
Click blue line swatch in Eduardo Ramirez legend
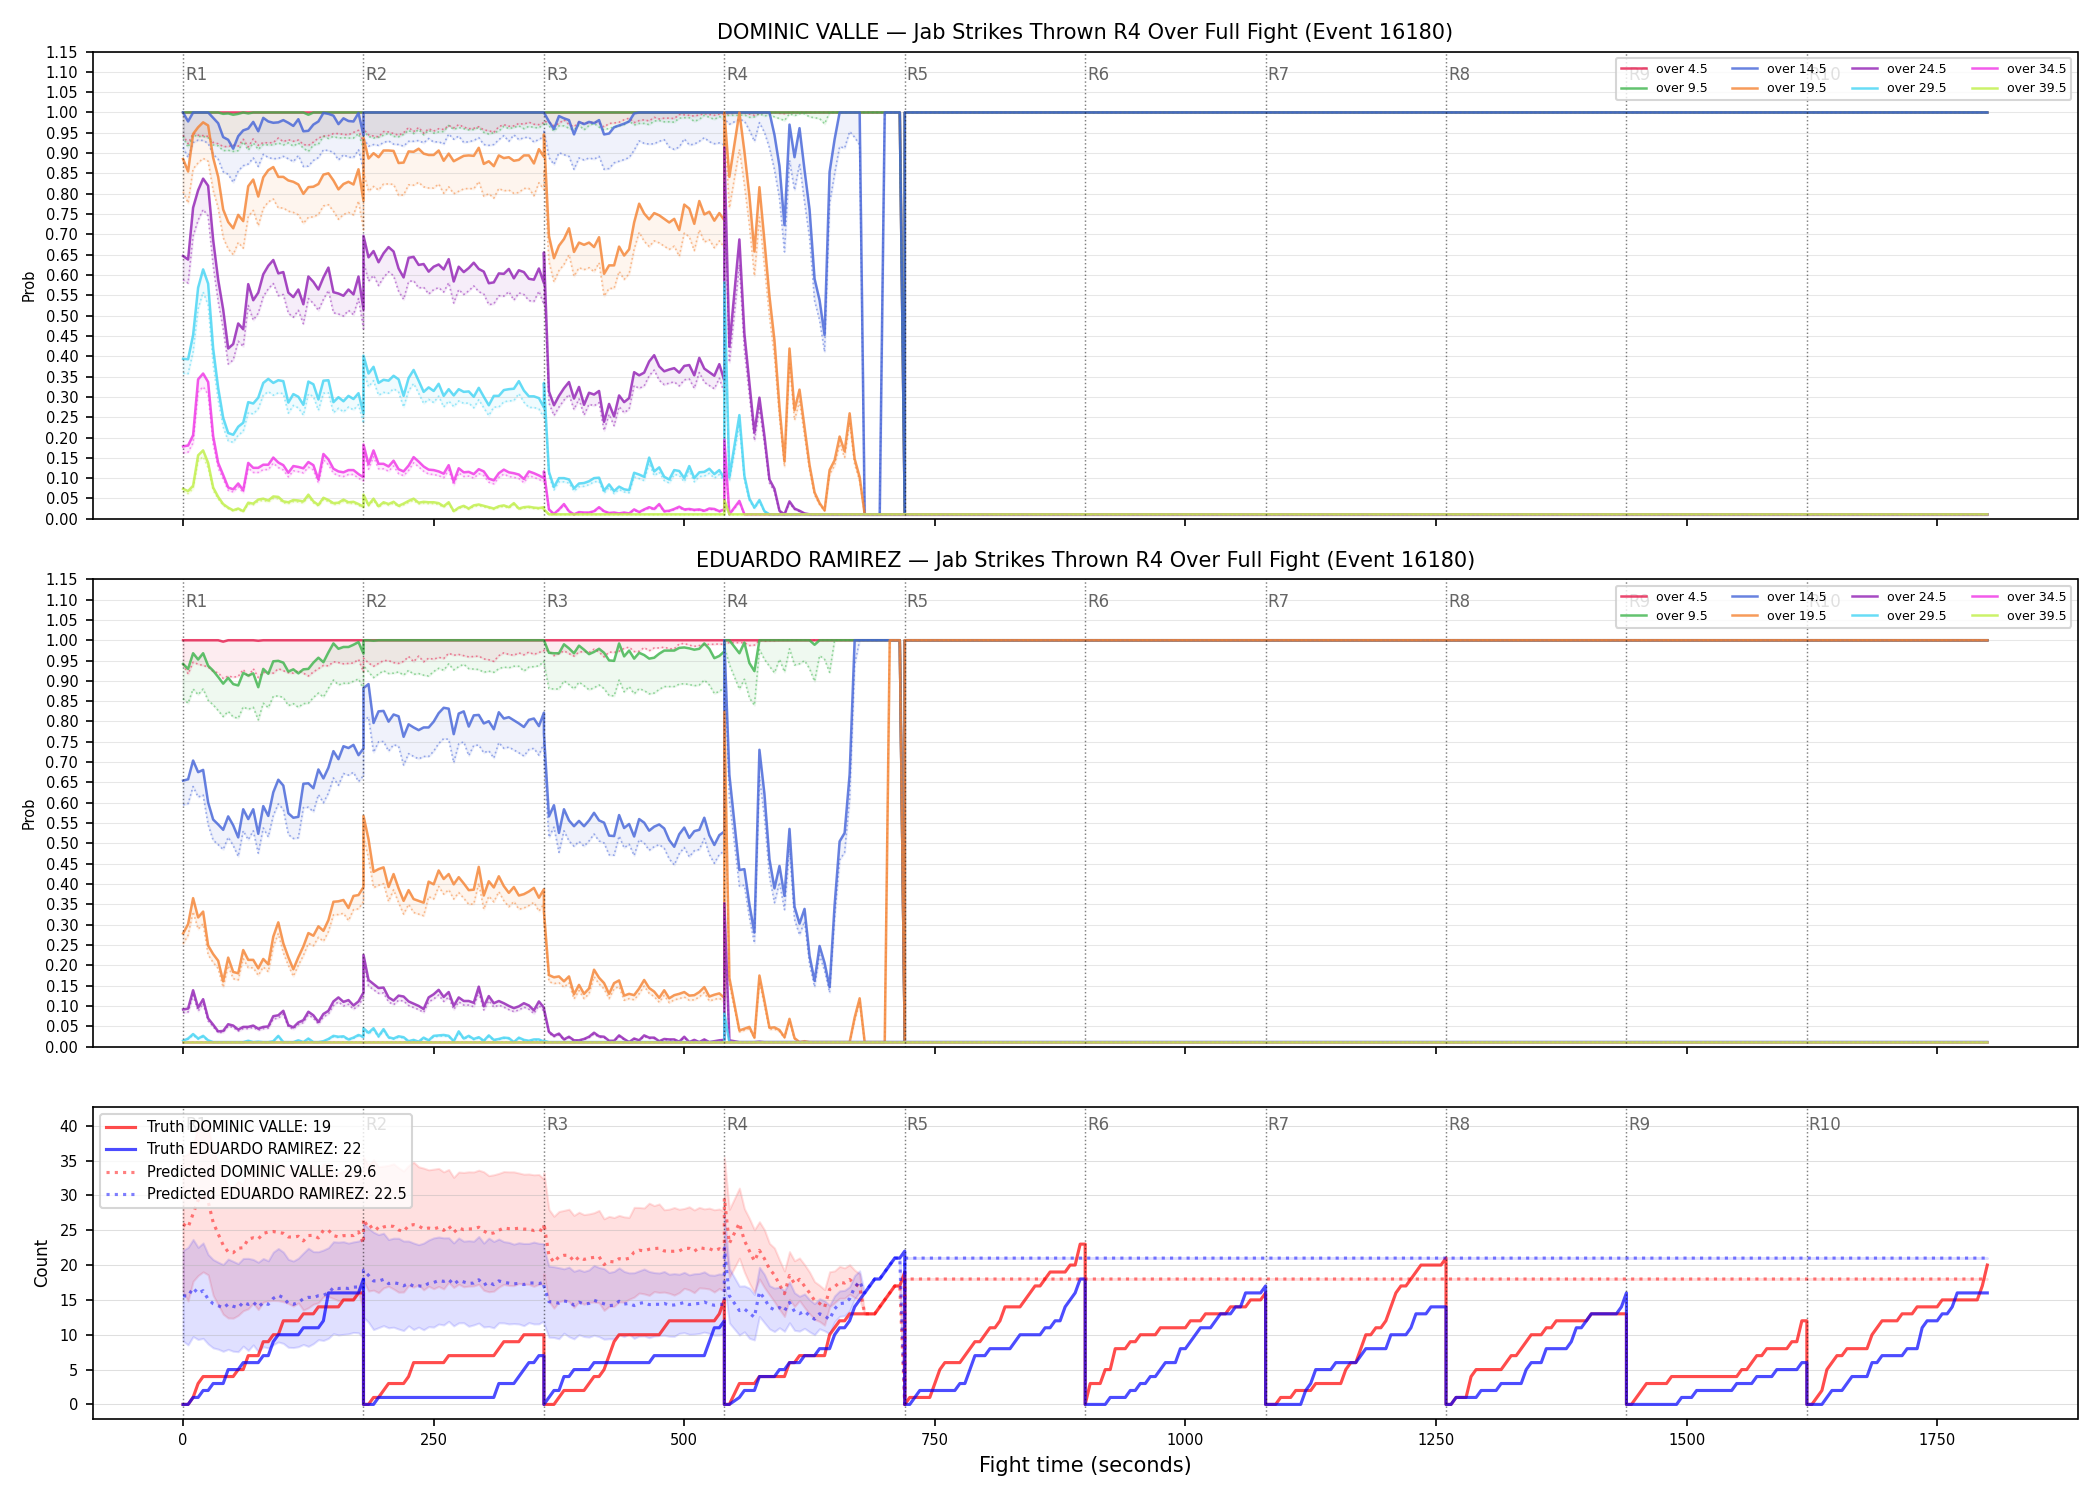[x=1745, y=597]
